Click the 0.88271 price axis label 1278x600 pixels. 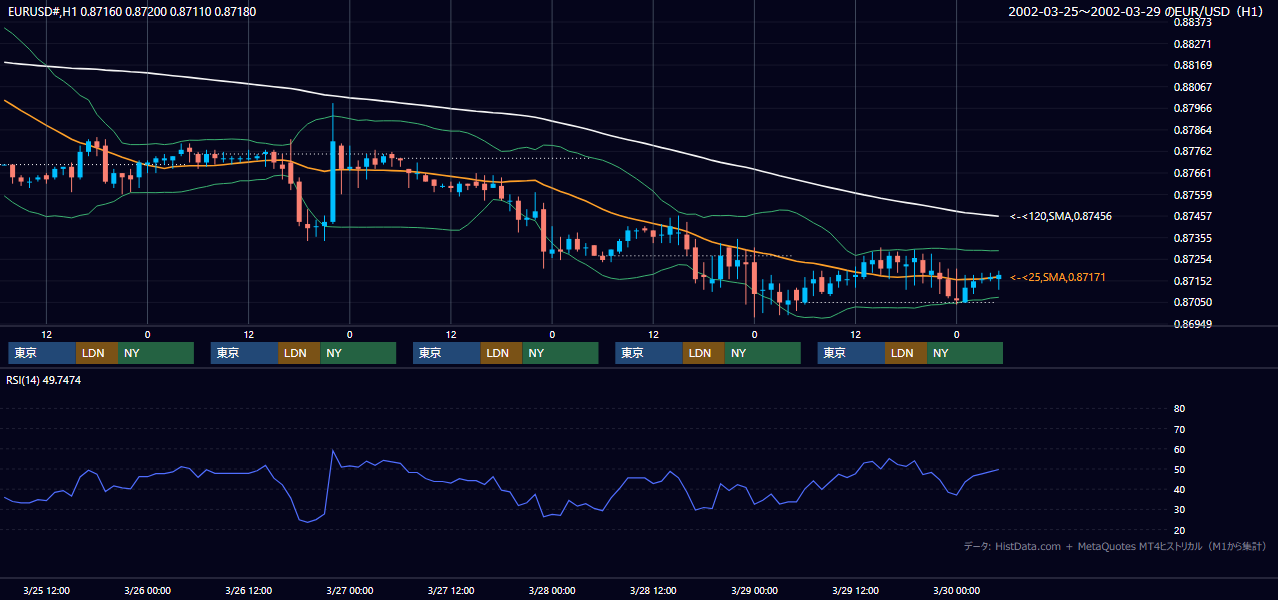(x=1192, y=44)
